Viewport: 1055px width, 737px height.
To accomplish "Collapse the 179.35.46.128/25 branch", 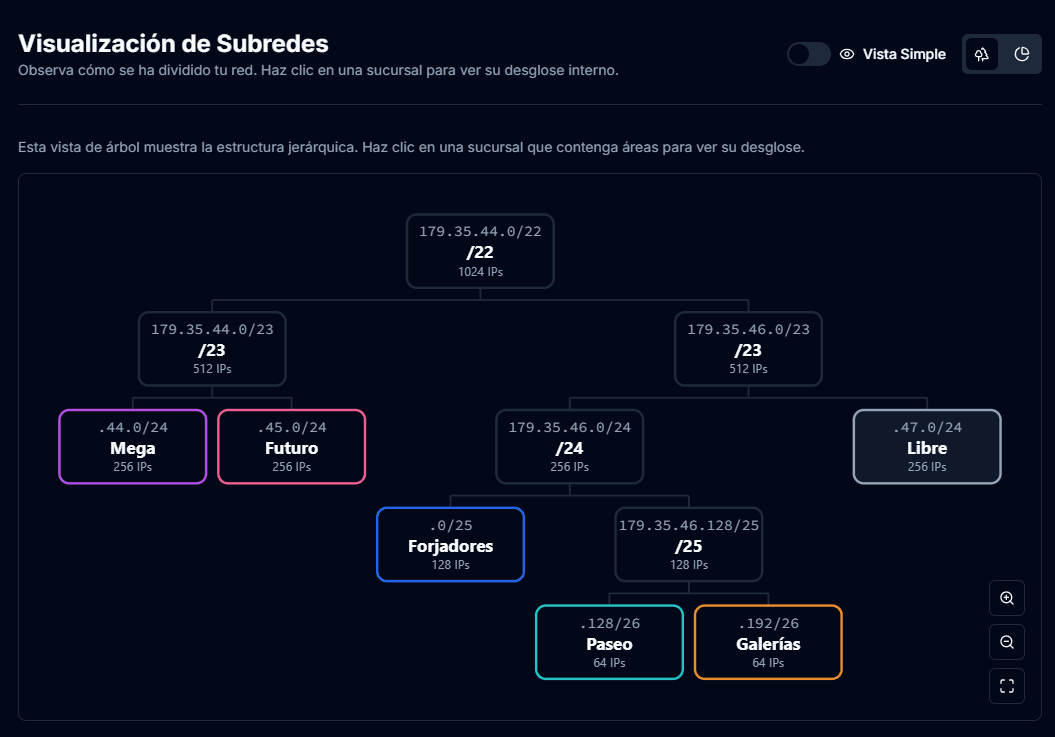I will 688,545.
